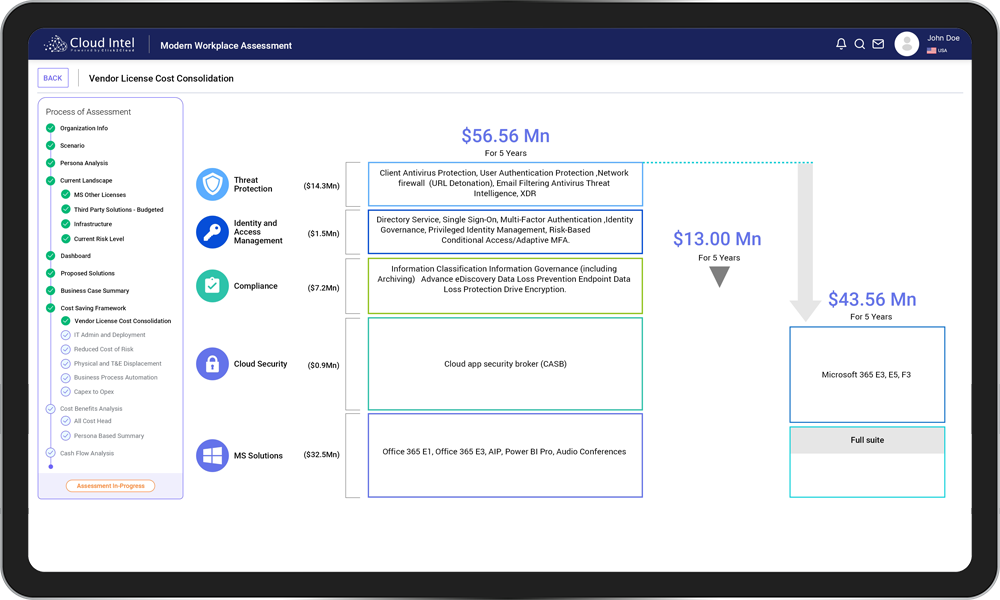Click the green check beside Infrastructure
Screen dimensions: 1000x600
pyautogui.click(x=65, y=224)
